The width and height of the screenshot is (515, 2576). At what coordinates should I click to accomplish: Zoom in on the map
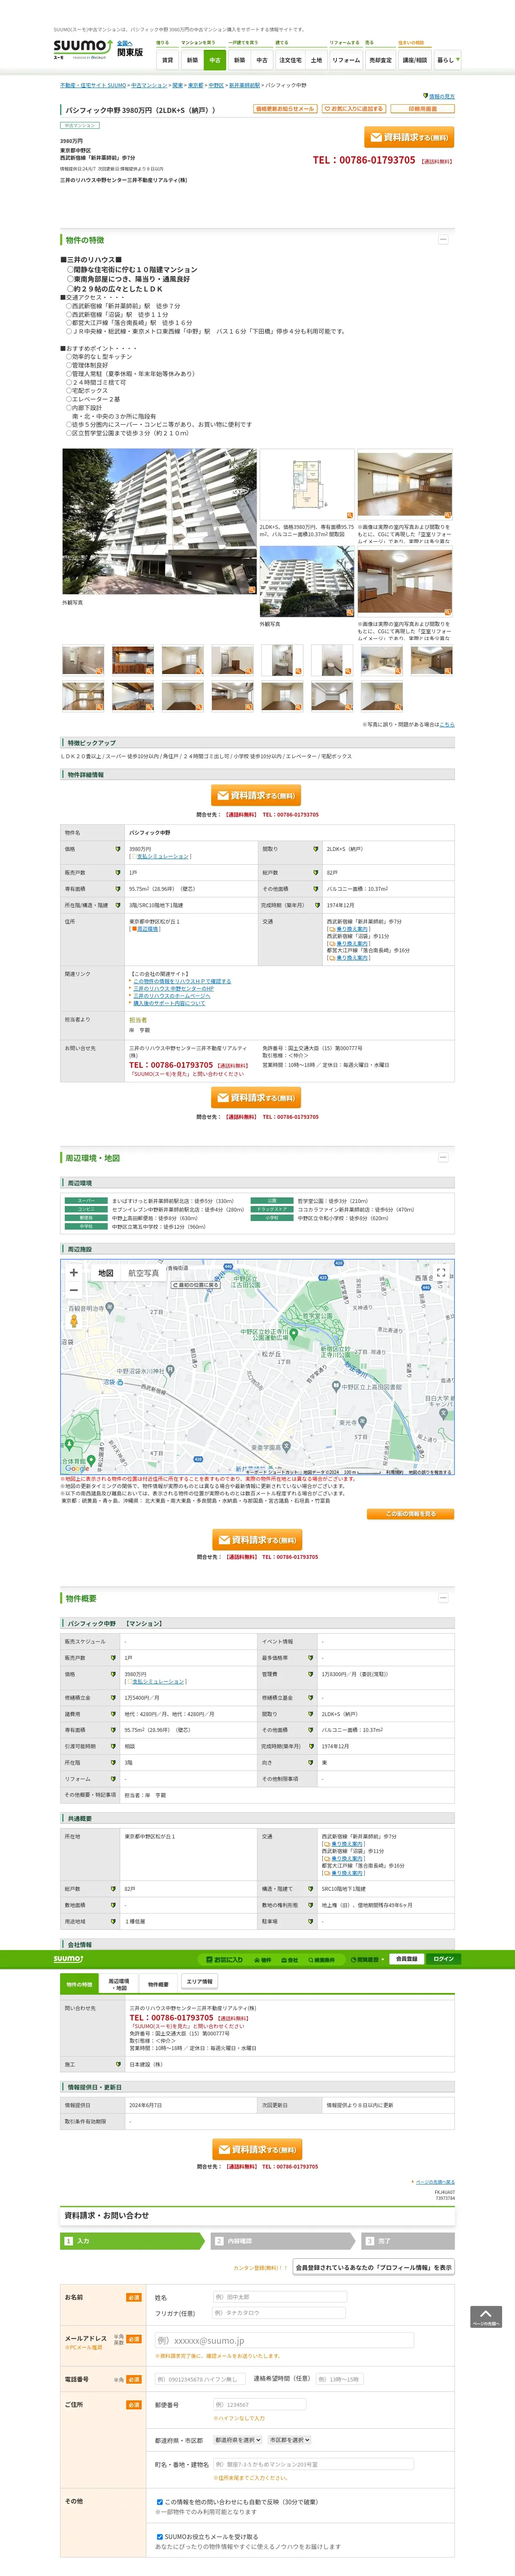click(x=73, y=1273)
